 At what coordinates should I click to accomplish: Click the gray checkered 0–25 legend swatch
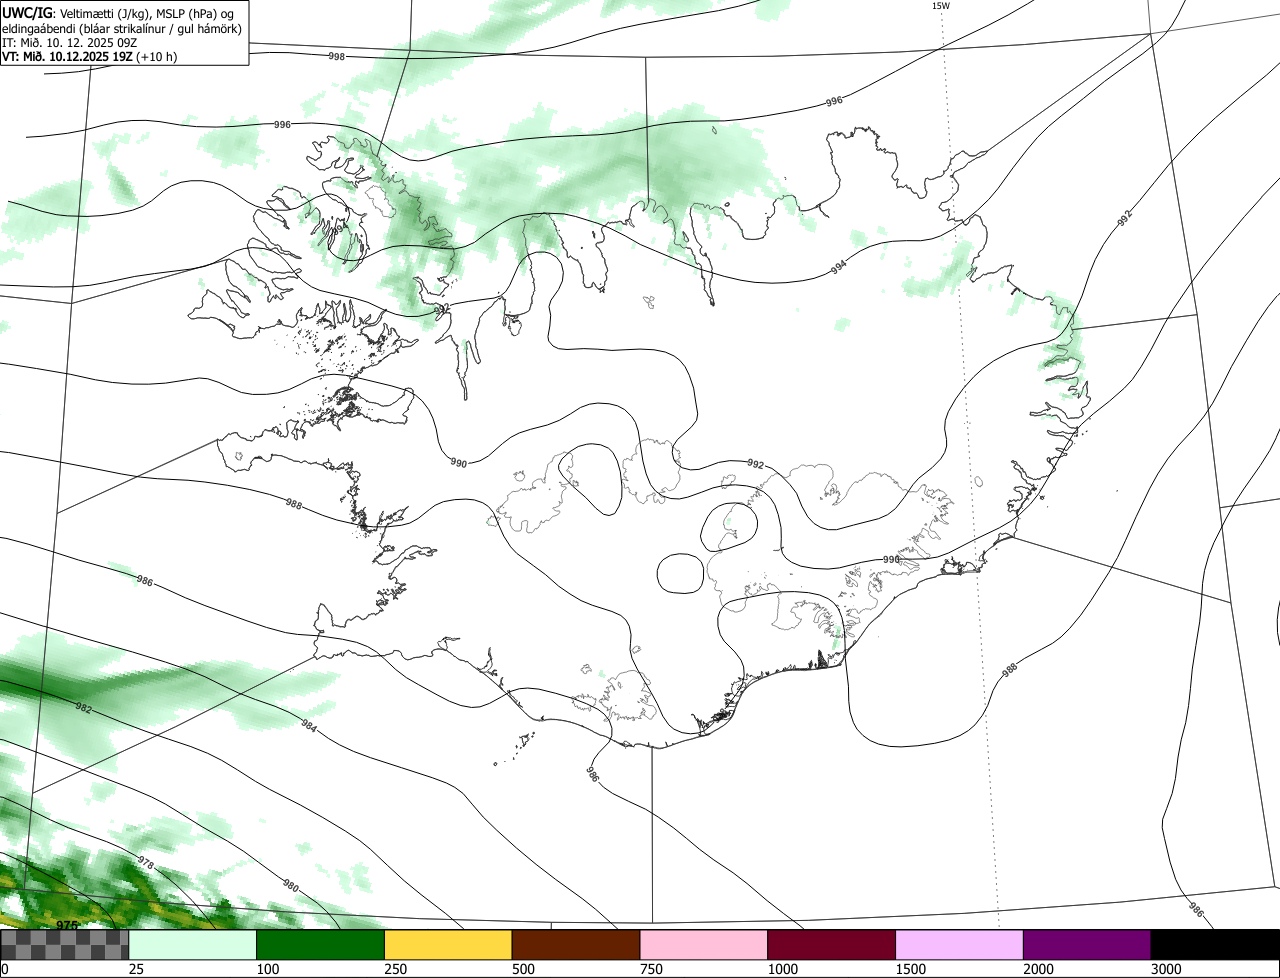pos(65,945)
